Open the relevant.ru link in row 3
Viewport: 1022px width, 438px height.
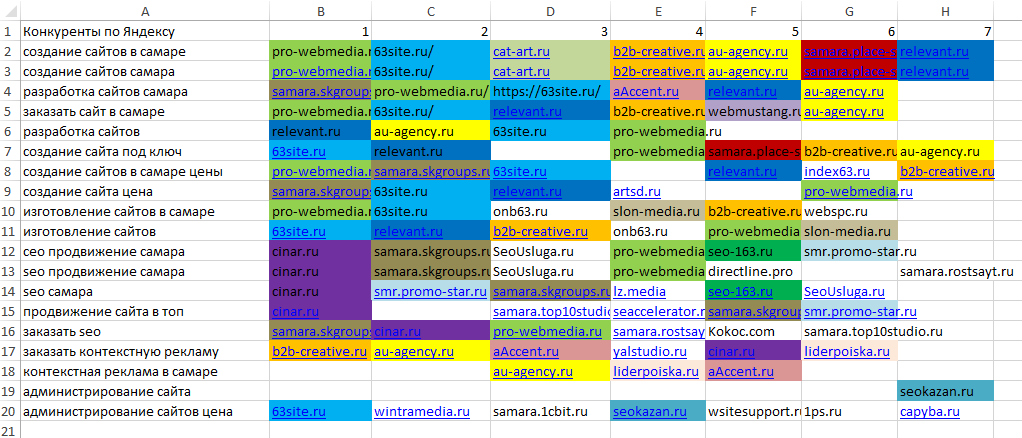tap(934, 72)
